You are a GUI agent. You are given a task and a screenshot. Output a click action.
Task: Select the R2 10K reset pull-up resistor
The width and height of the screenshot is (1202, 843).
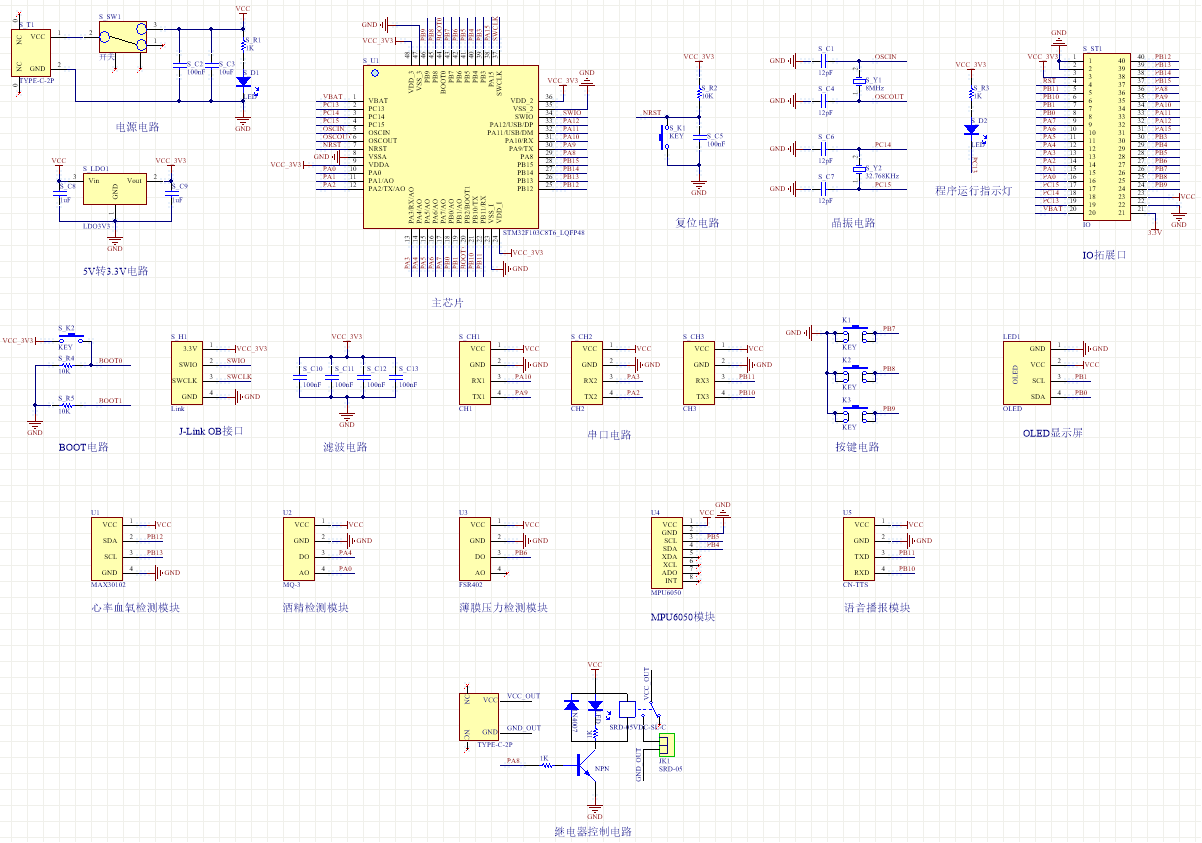click(x=699, y=93)
